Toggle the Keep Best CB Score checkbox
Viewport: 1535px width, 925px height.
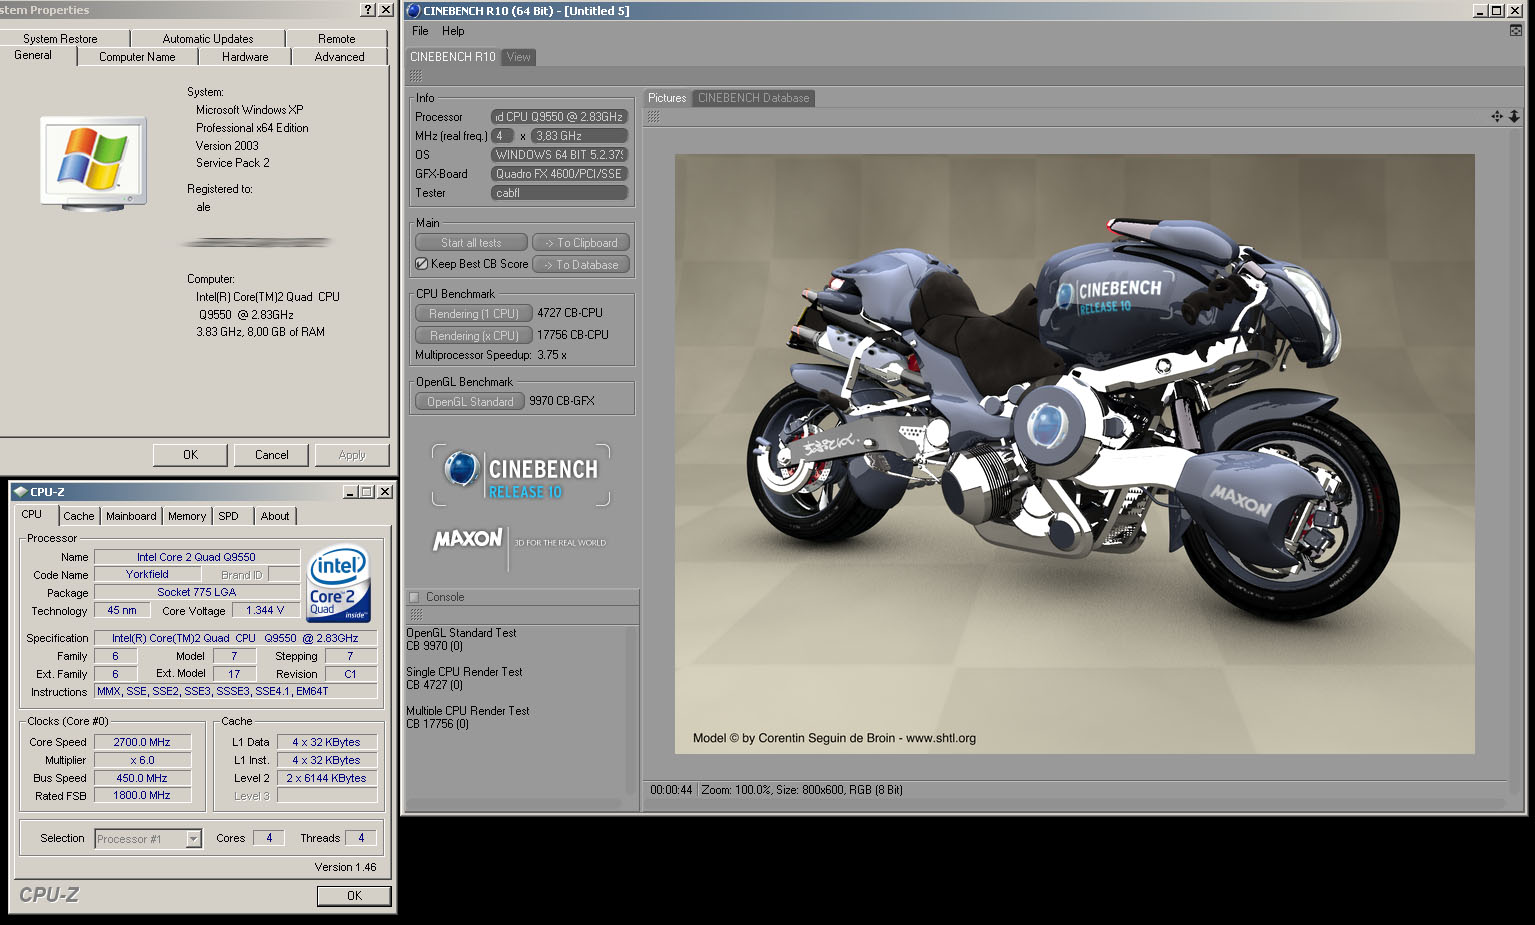coord(422,264)
